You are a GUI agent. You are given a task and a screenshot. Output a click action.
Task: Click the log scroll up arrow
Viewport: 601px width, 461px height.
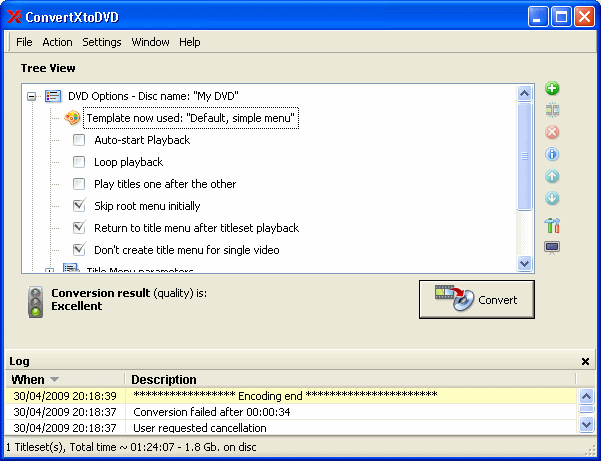(x=586, y=396)
